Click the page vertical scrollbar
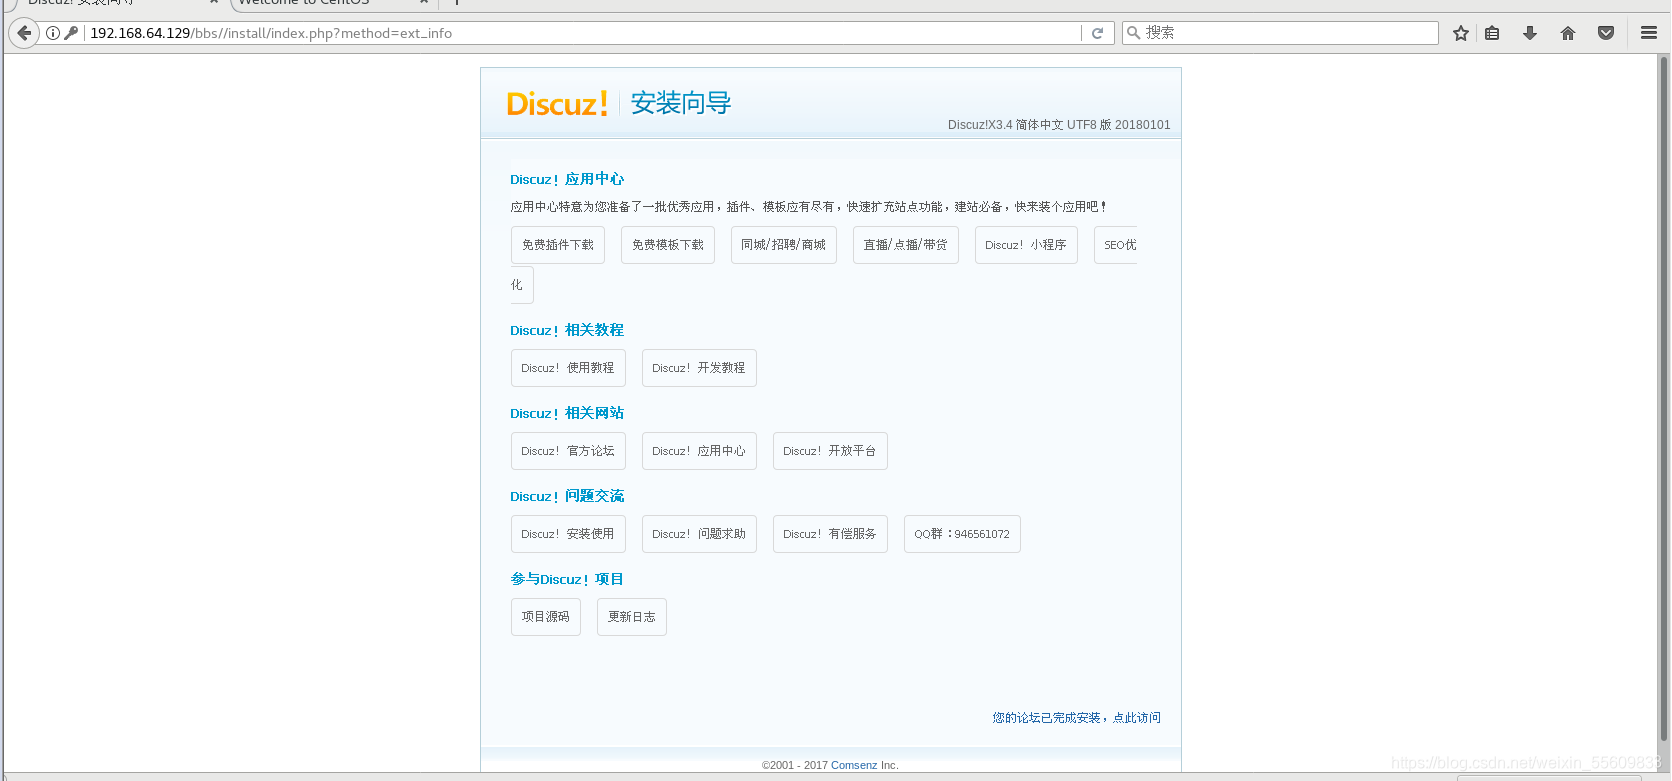 1664,400
